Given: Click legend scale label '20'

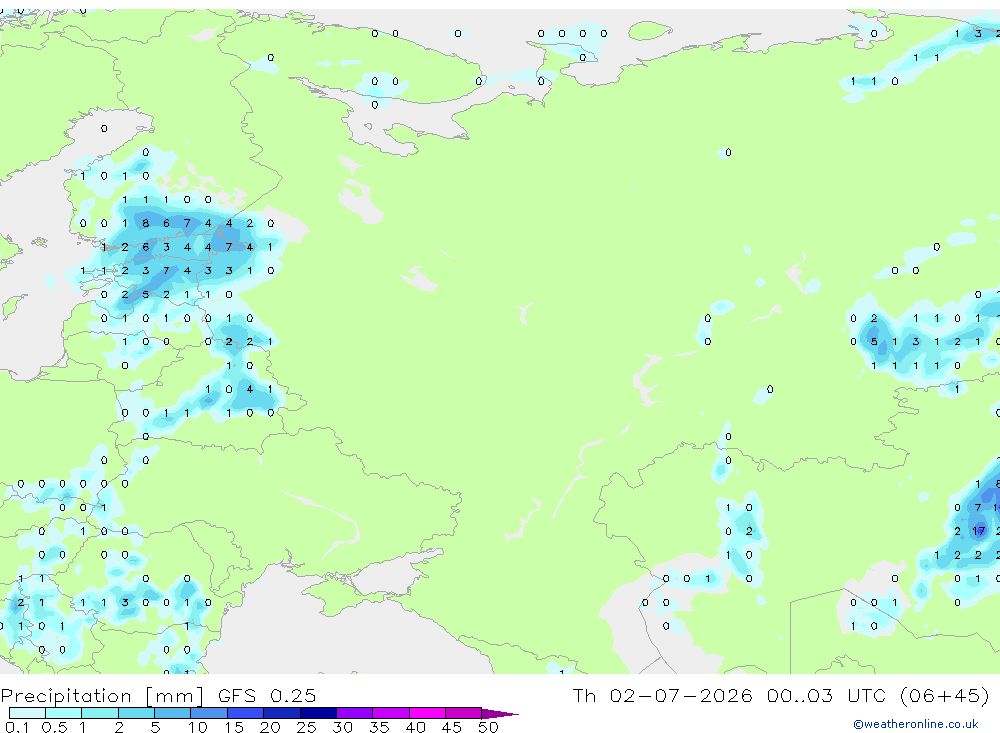Looking at the screenshot, I should pyautogui.click(x=270, y=727).
